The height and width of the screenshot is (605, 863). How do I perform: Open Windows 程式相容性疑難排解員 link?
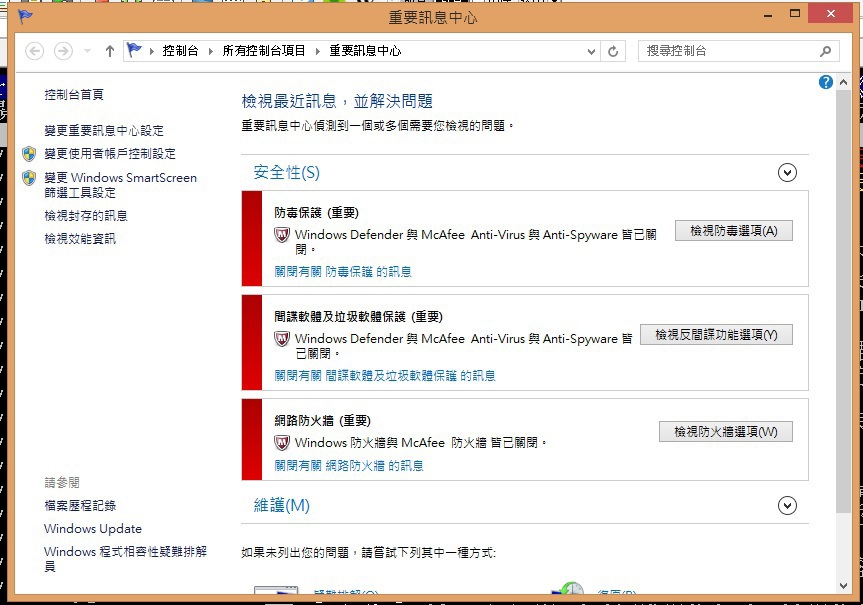(x=126, y=559)
